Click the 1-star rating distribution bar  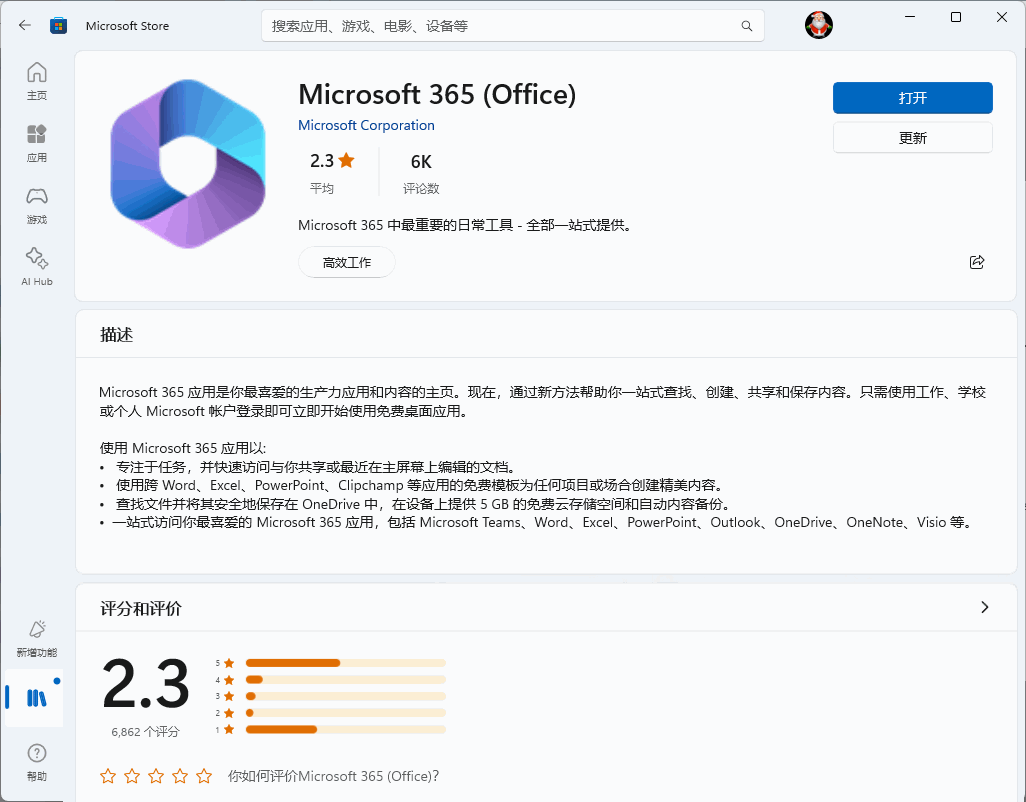345,729
